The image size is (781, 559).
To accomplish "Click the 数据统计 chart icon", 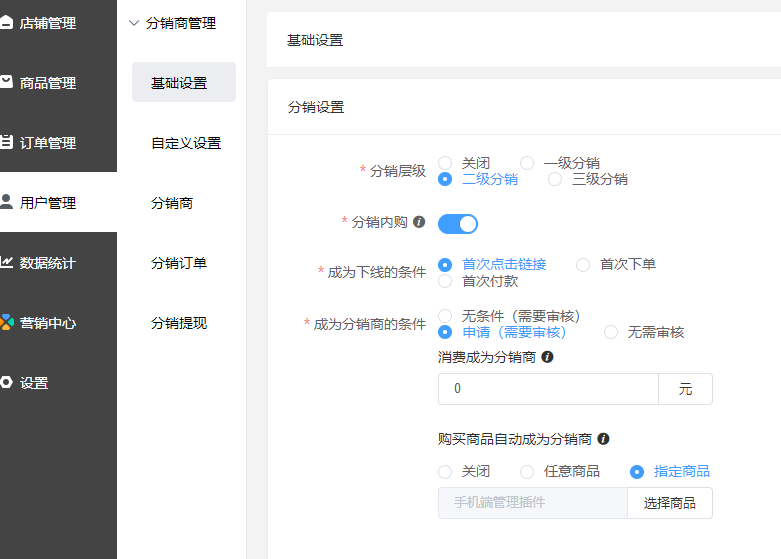I will click(x=7, y=262).
